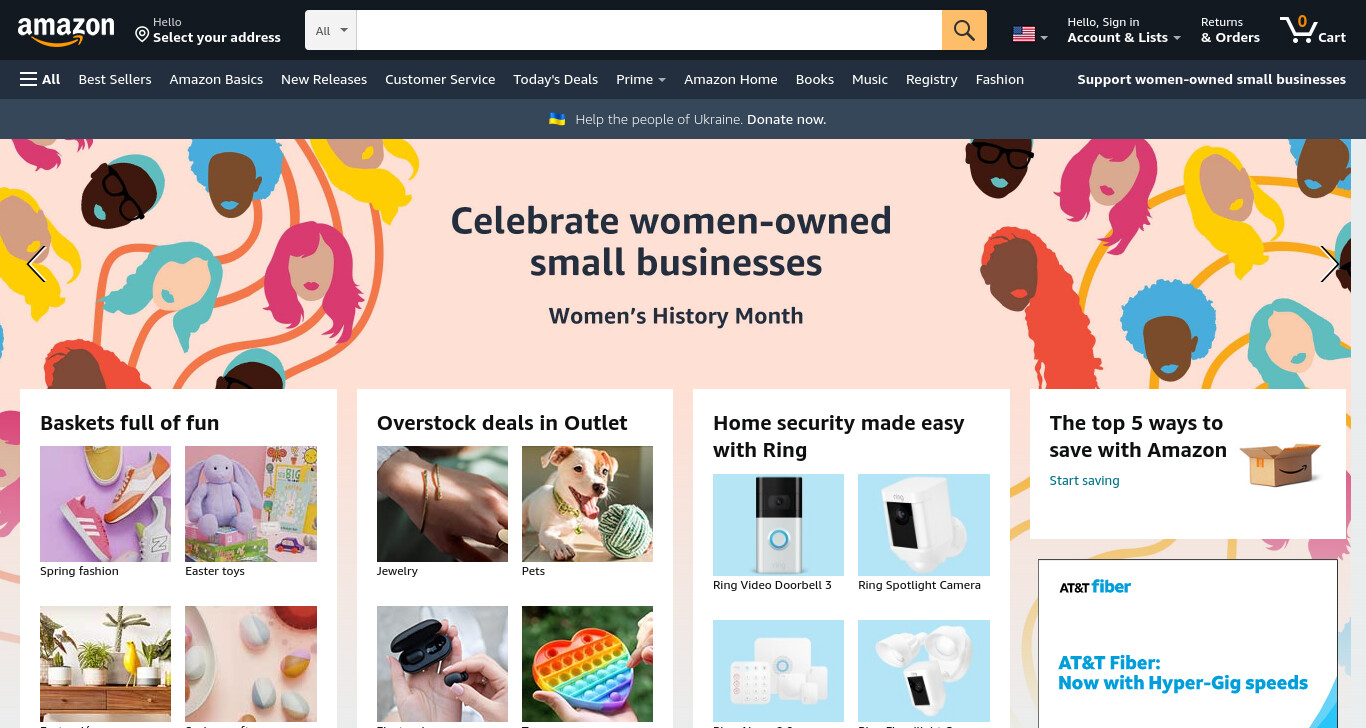Open the Ring Video Doorbell 3 thumbnail
Screen dimensions: 1366x728
point(778,525)
